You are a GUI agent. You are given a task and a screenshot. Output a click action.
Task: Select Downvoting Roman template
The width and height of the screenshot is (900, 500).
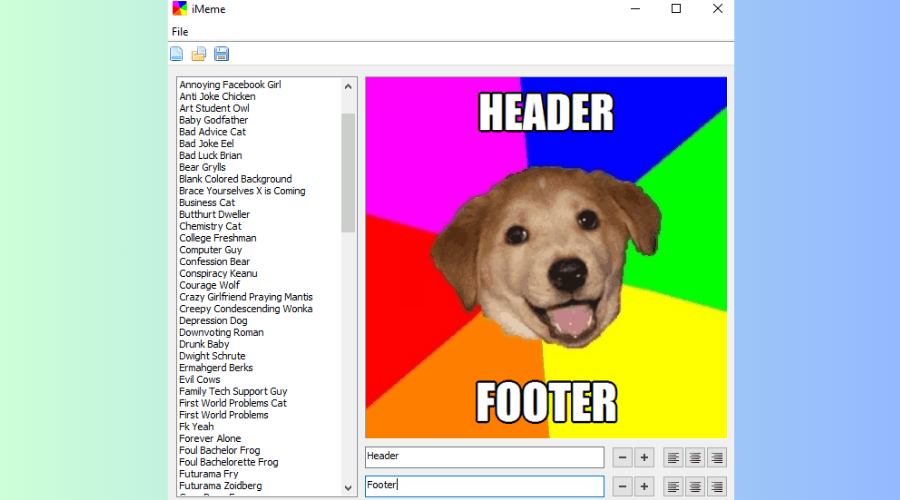tap(221, 332)
